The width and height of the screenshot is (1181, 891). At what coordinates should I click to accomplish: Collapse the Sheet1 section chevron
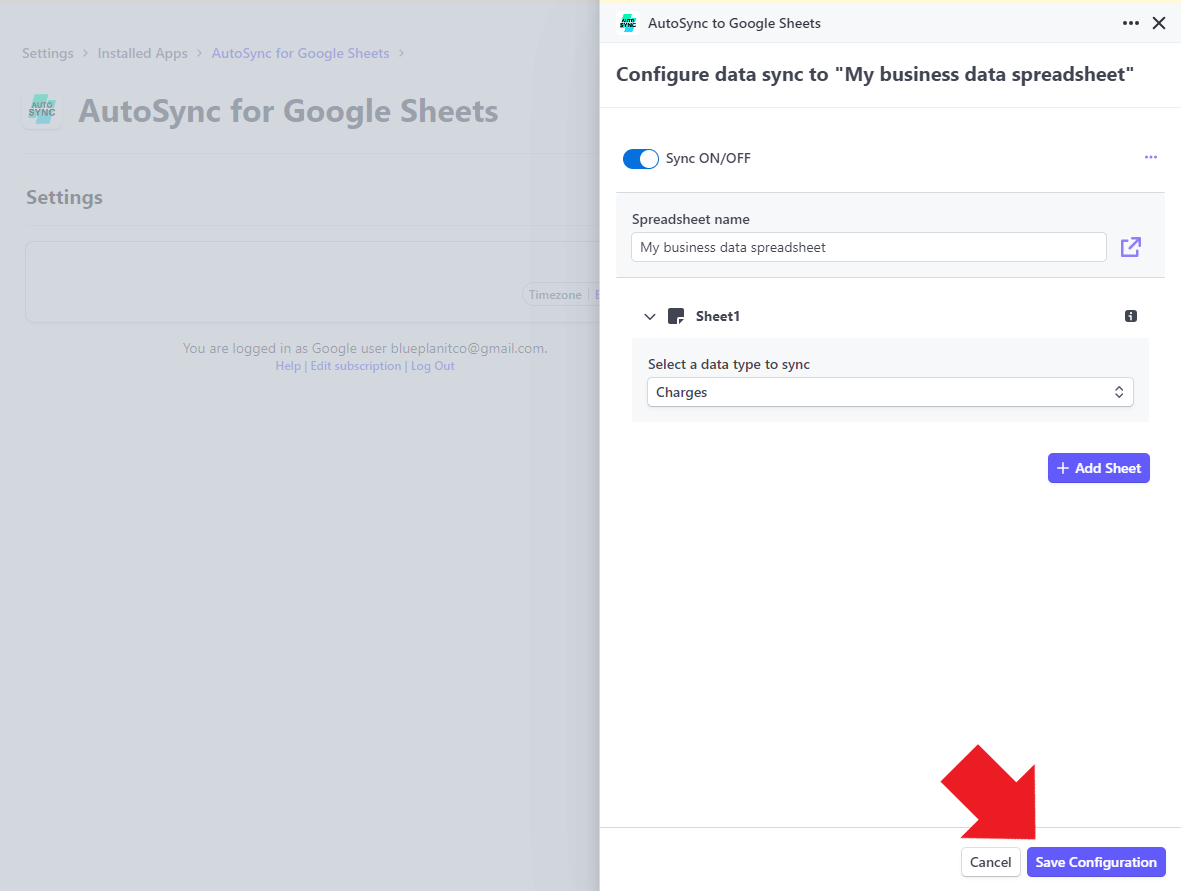pyautogui.click(x=650, y=316)
